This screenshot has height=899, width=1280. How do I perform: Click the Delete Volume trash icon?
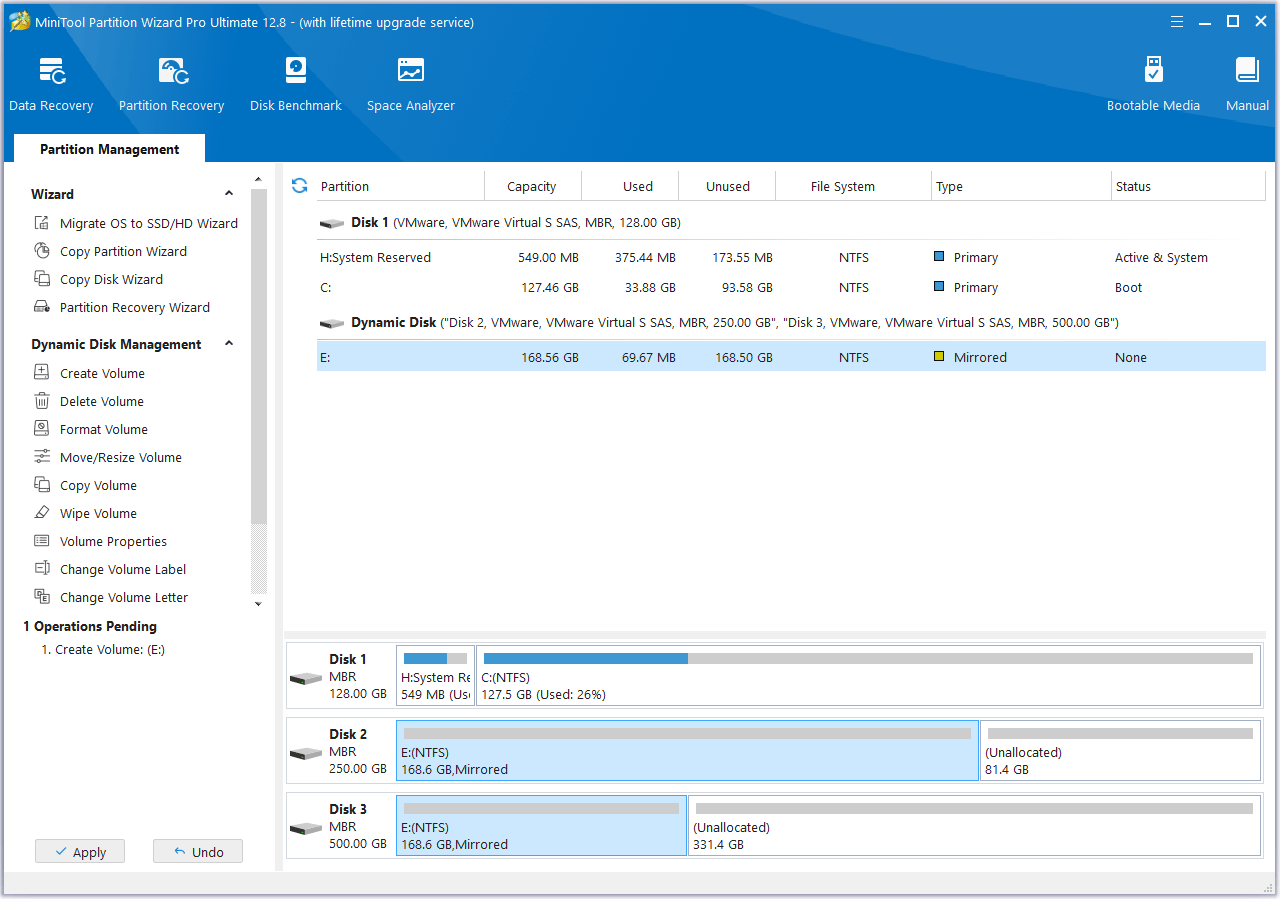click(42, 401)
